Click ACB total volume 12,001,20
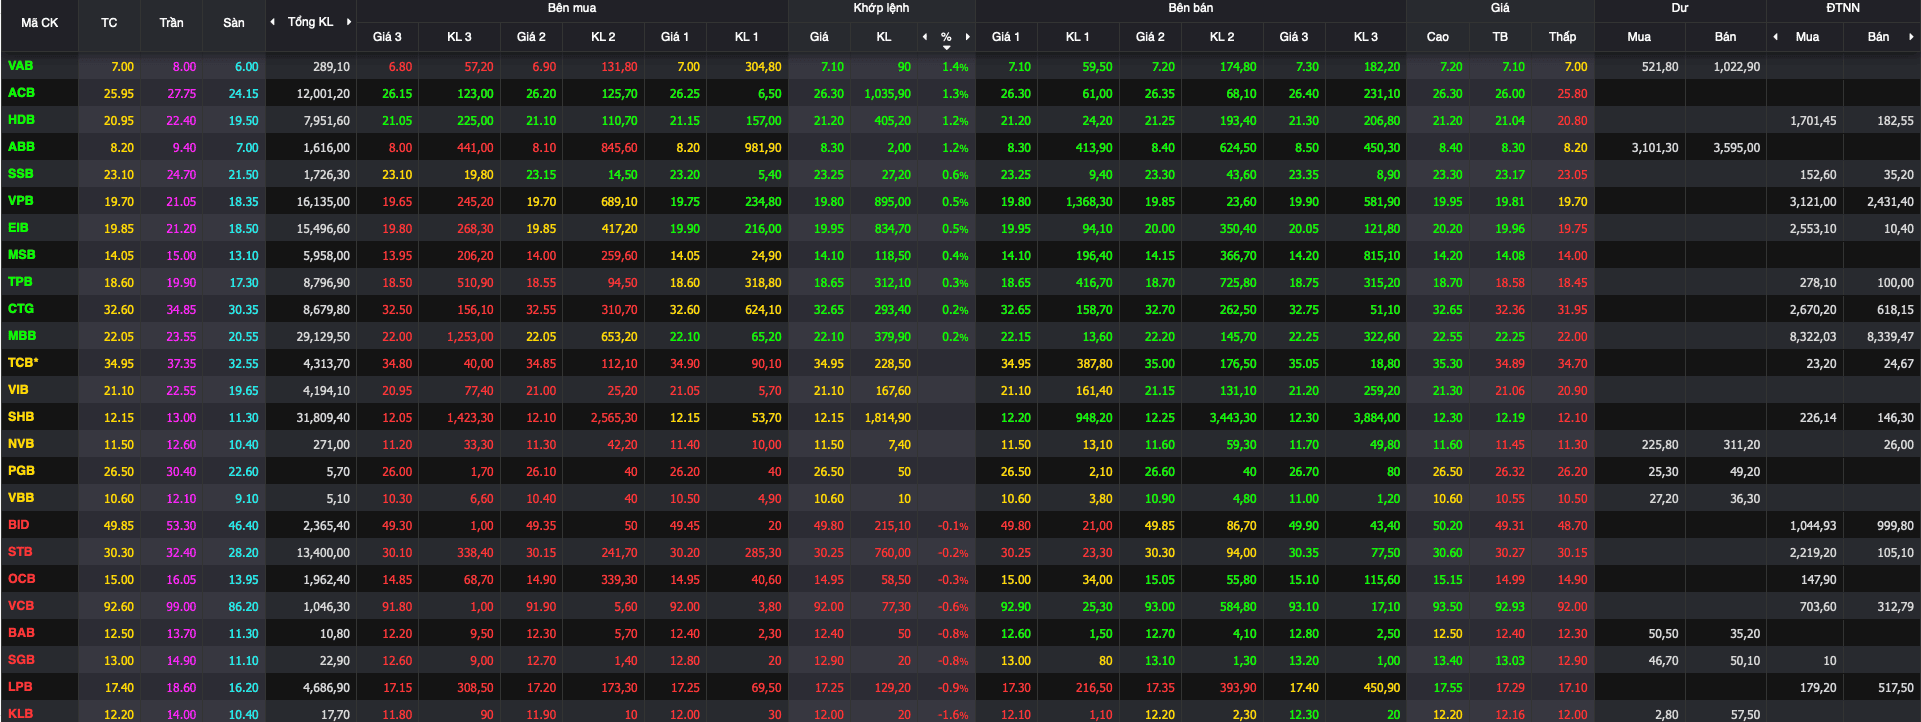1921x722 pixels. [323, 94]
